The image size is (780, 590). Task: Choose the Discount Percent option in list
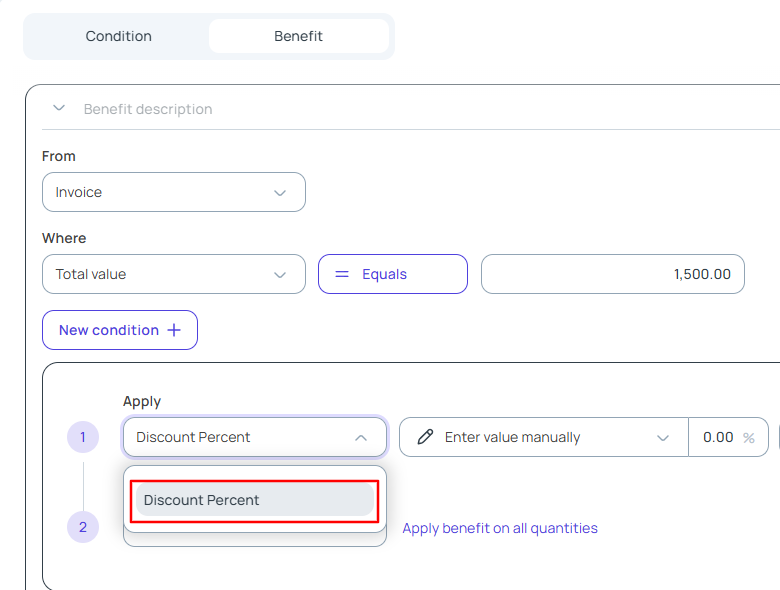pos(254,500)
